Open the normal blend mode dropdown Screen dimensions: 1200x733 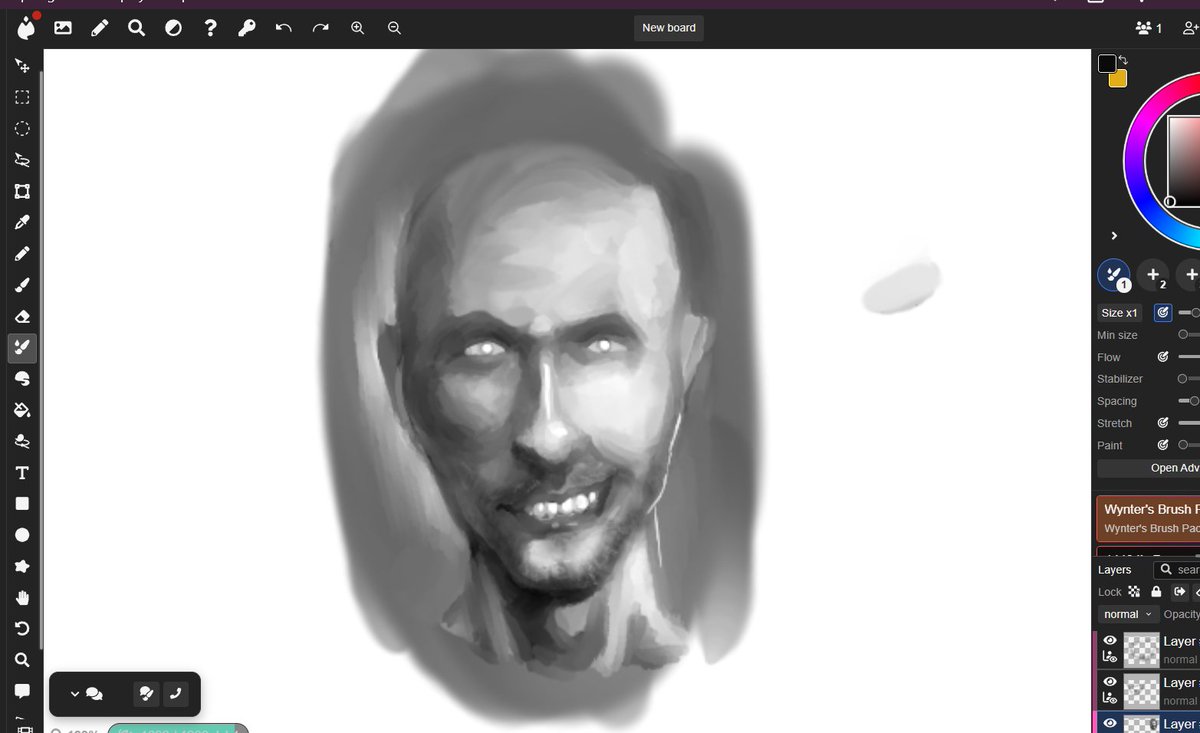[1127, 614]
